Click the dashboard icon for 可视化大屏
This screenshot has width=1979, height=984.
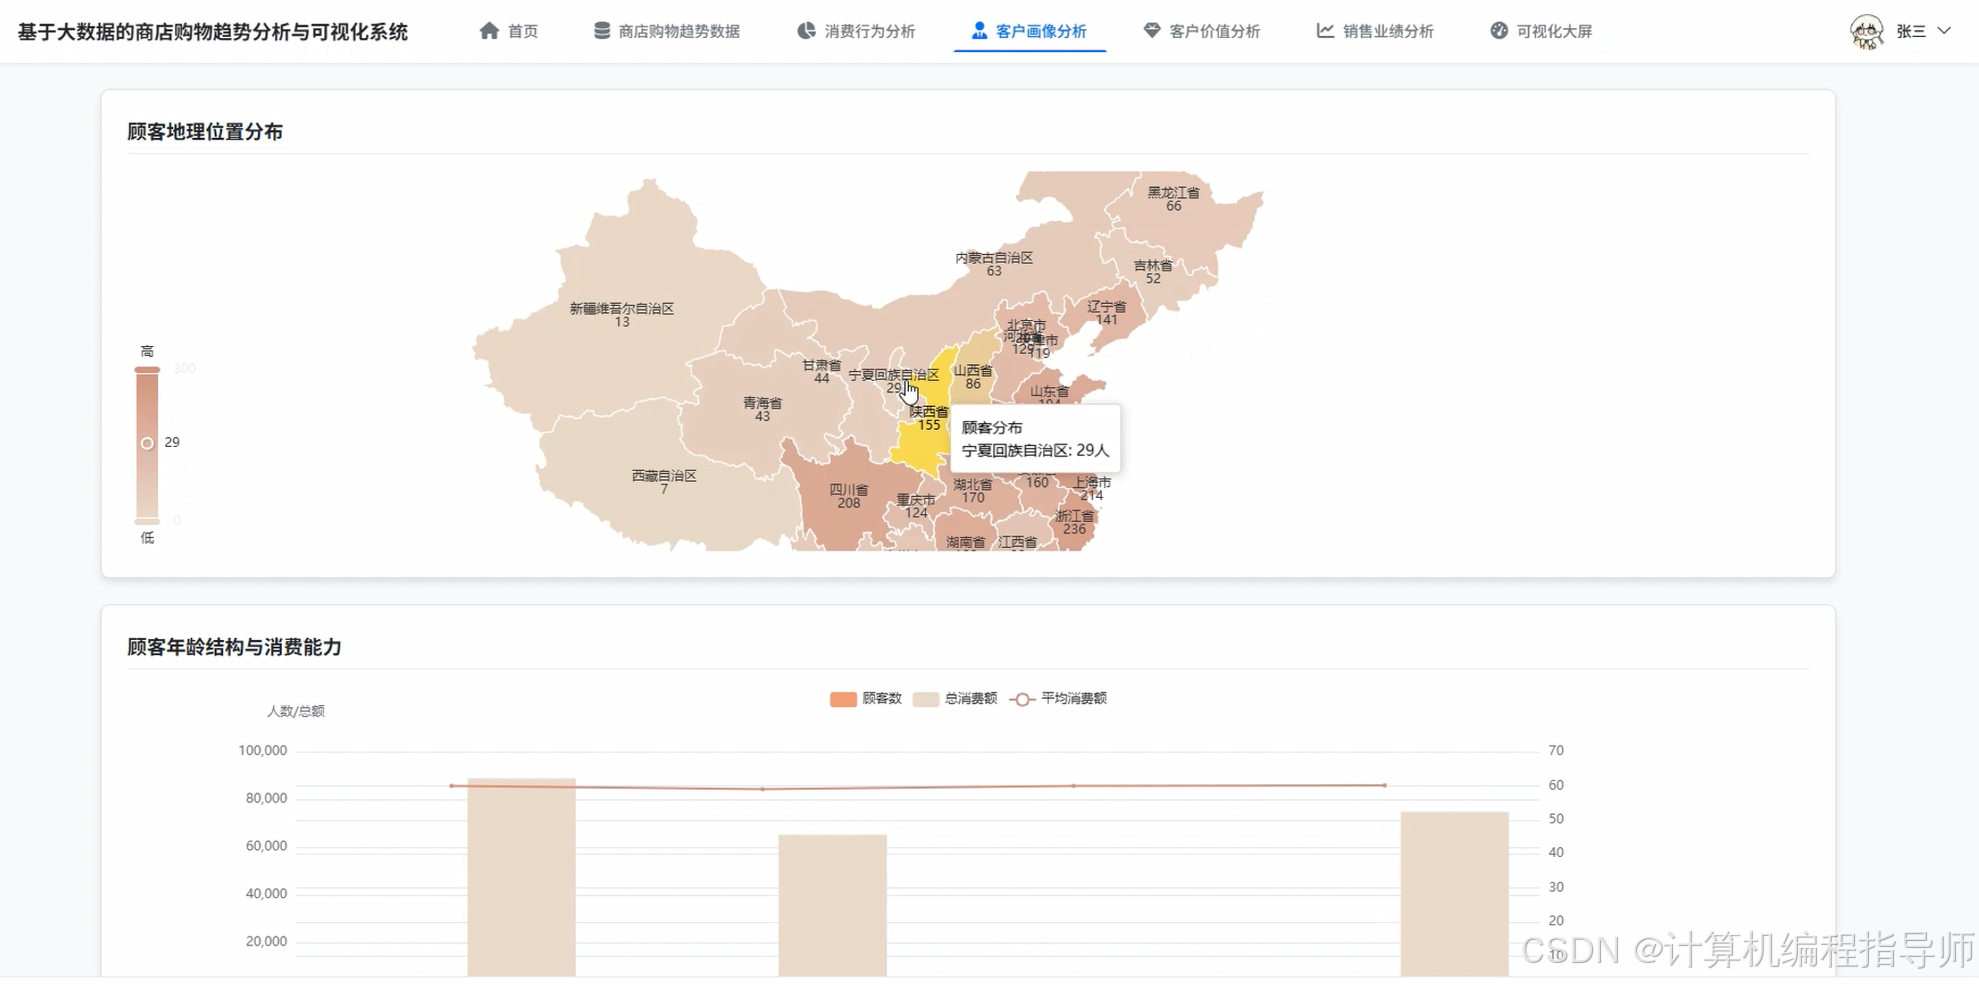1499,31
